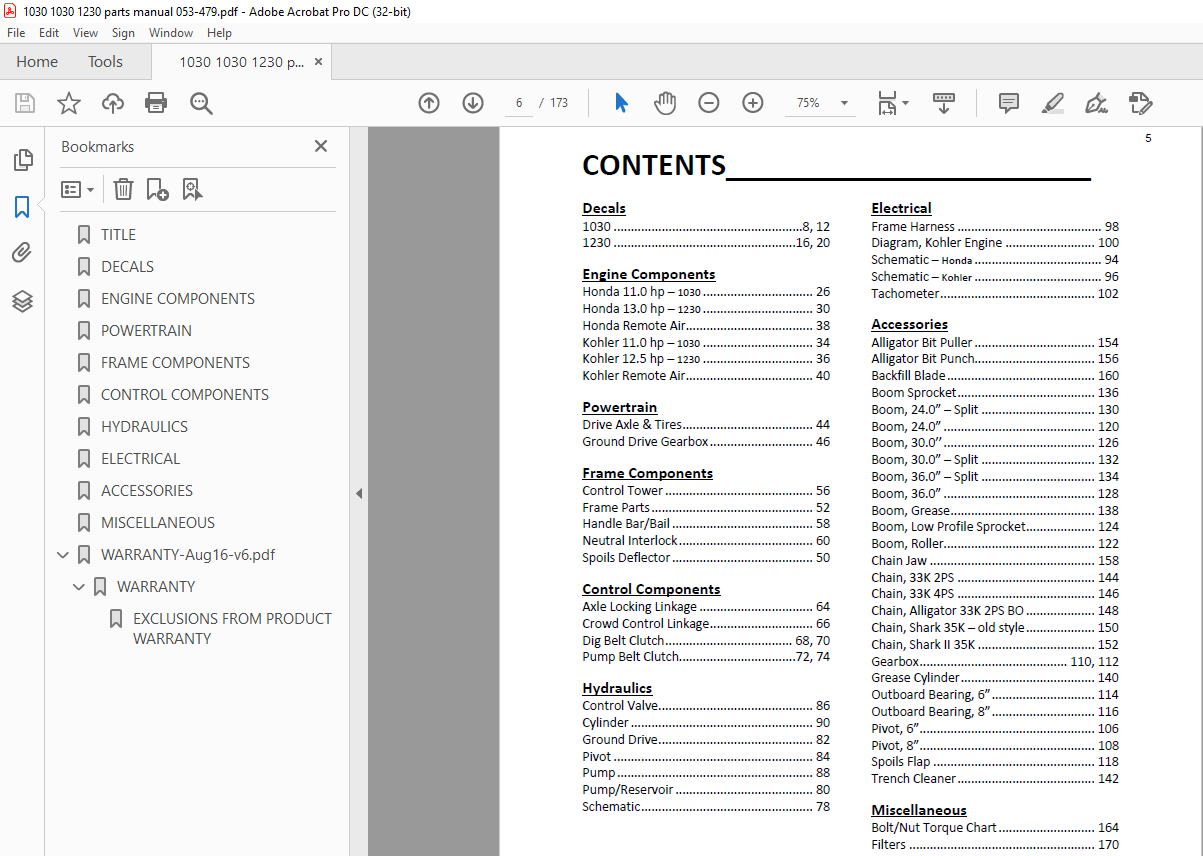This screenshot has width=1203, height=856.
Task: Jump to the POWERTRAIN bookmark
Action: tap(146, 330)
